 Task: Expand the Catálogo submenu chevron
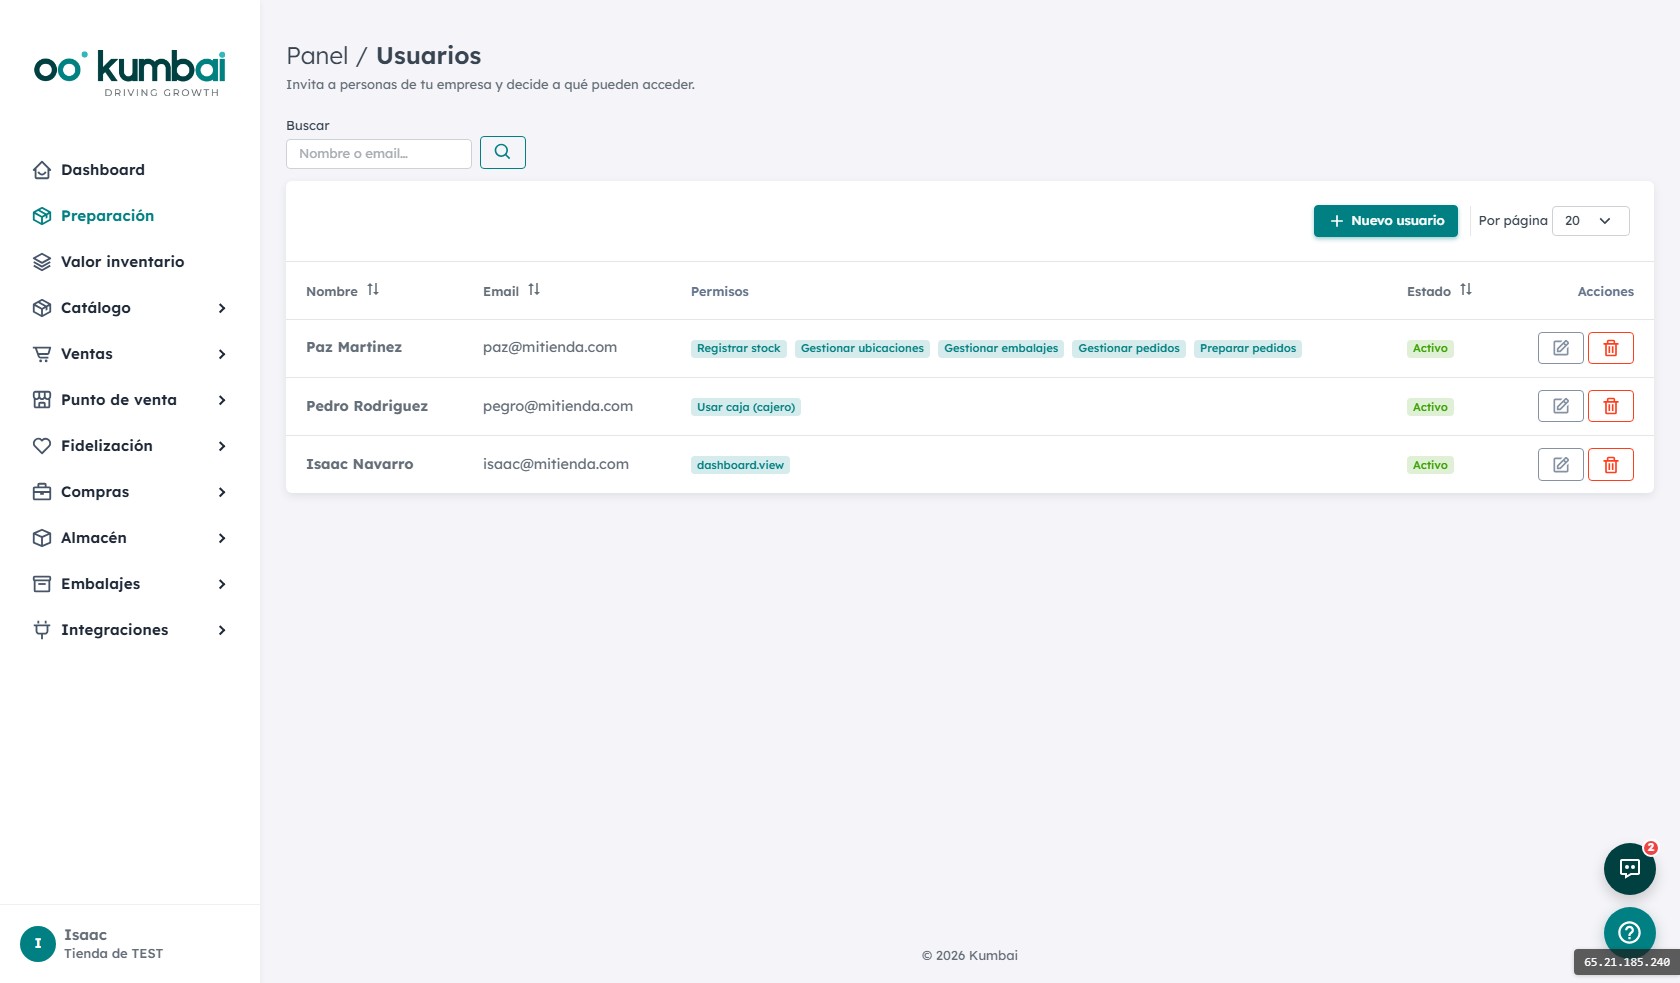click(222, 308)
